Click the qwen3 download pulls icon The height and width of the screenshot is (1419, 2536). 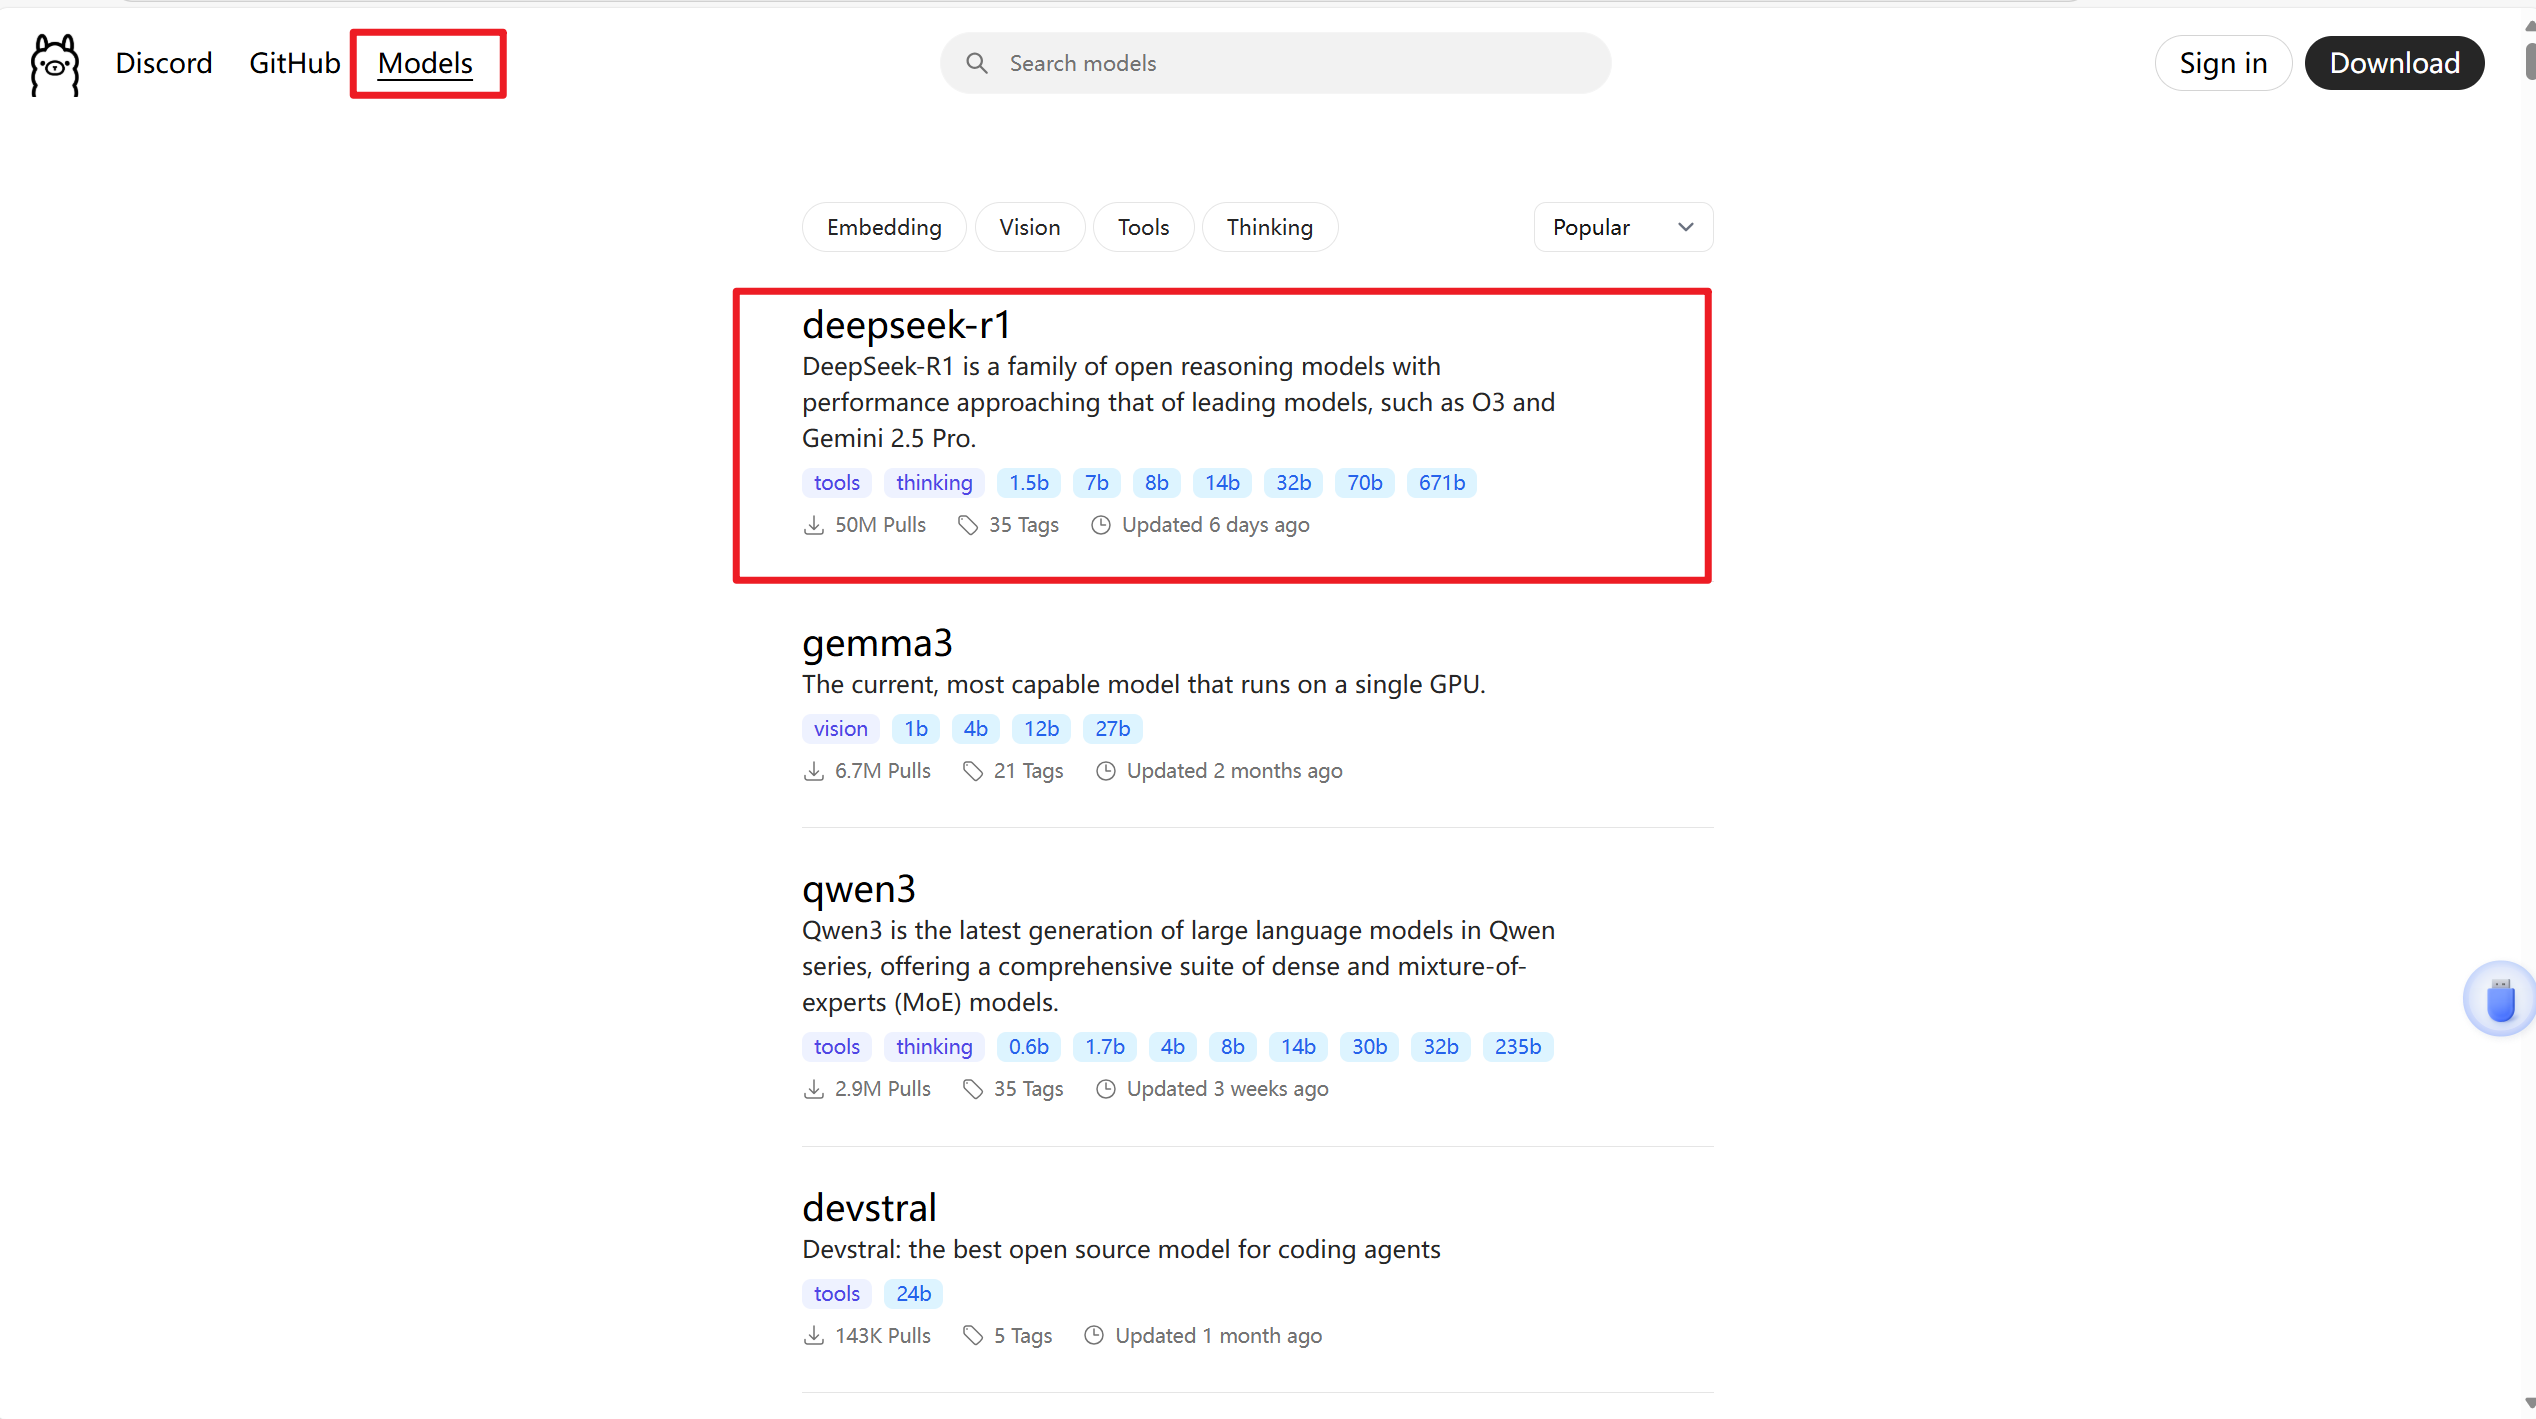click(814, 1089)
